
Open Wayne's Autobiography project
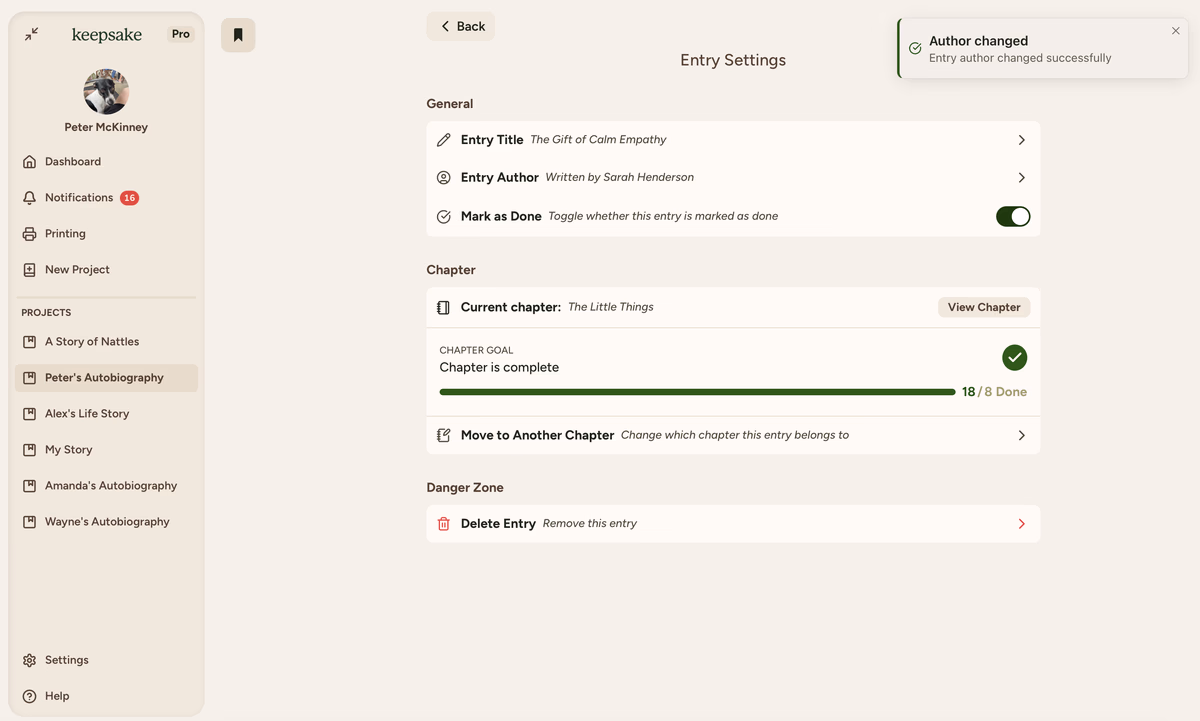click(107, 522)
